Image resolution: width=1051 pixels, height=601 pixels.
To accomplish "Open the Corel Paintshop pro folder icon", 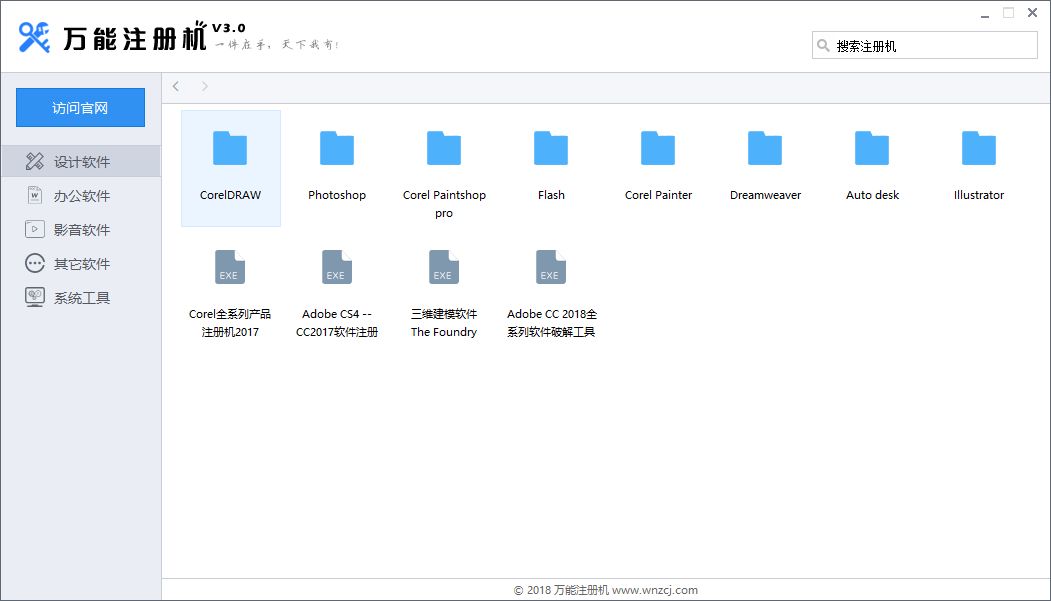I will [x=444, y=148].
